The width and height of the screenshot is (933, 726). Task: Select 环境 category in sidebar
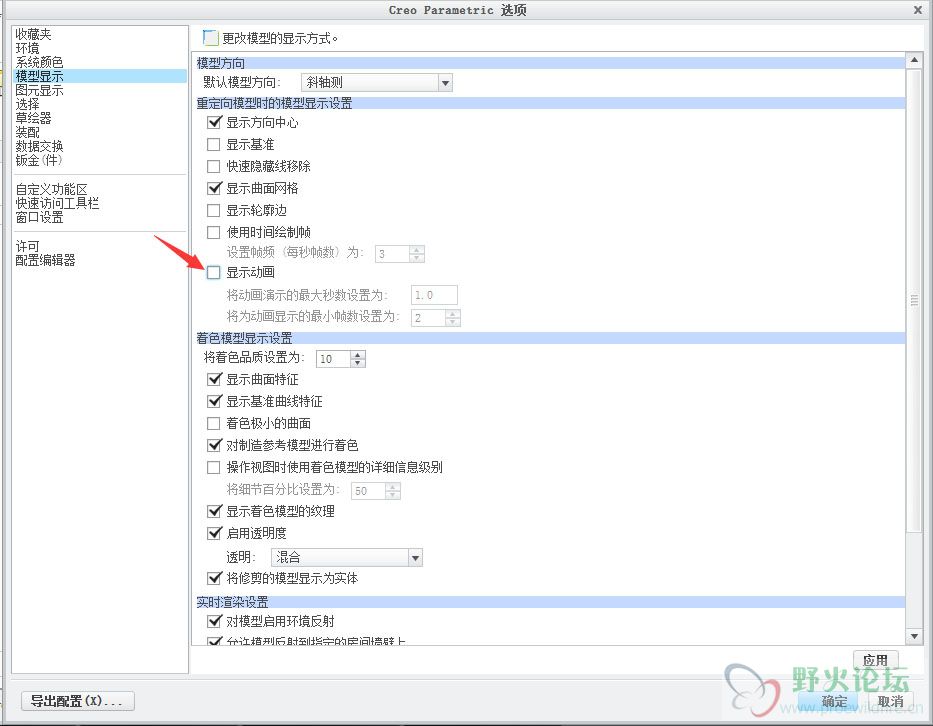click(27, 48)
